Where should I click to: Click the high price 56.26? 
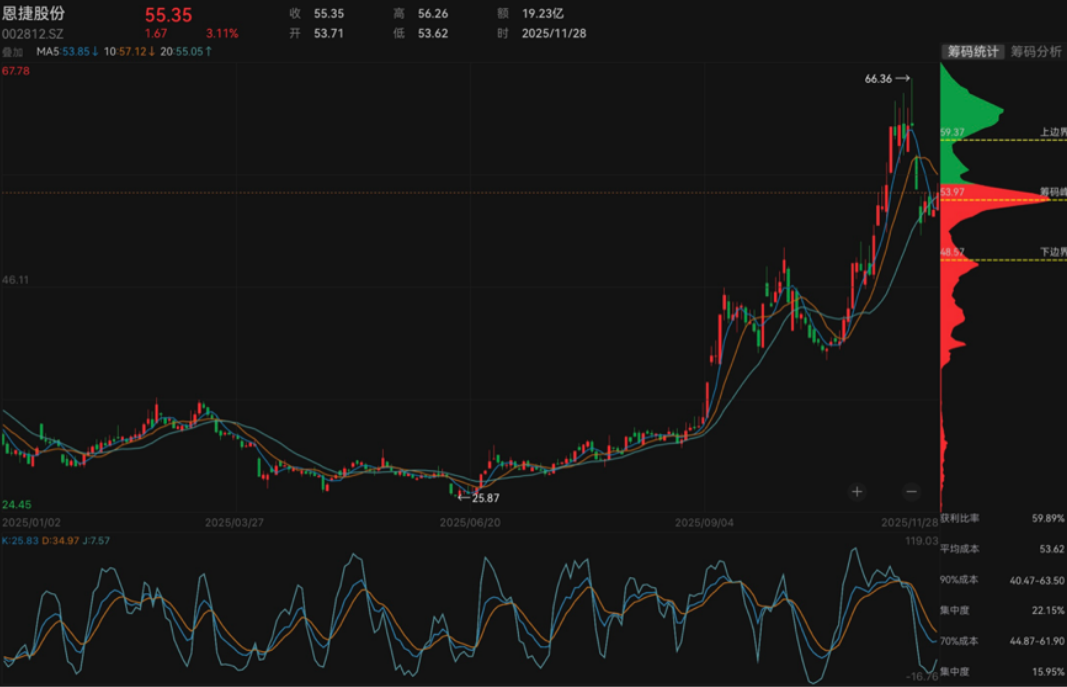click(x=433, y=14)
